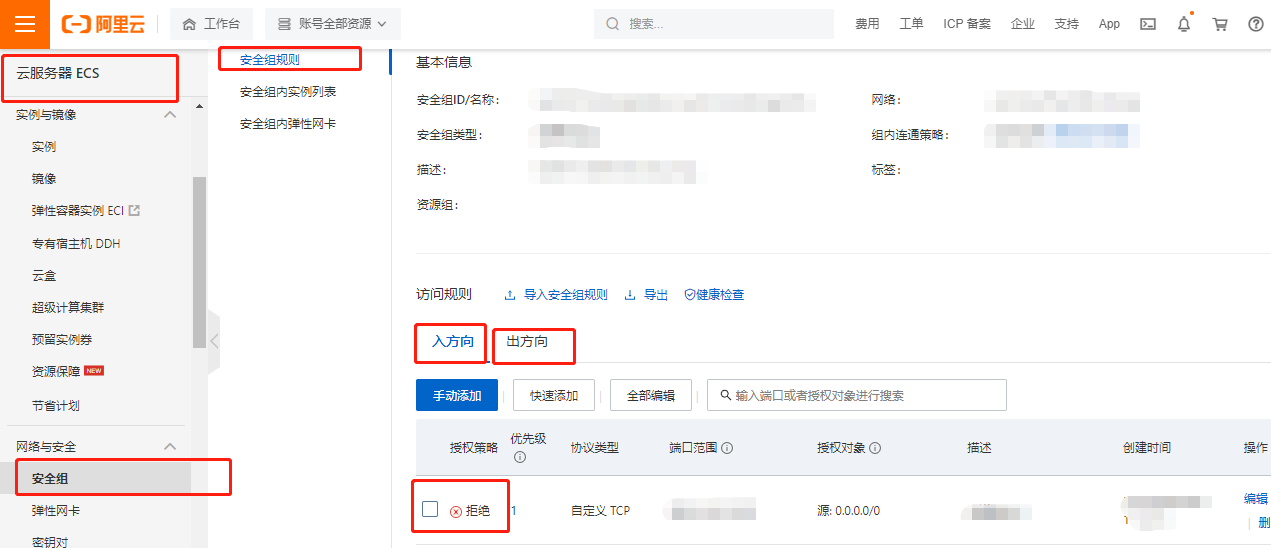1271x548 pixels.
Task: Click the sidebar vertical scrollbar
Action: 199,262
